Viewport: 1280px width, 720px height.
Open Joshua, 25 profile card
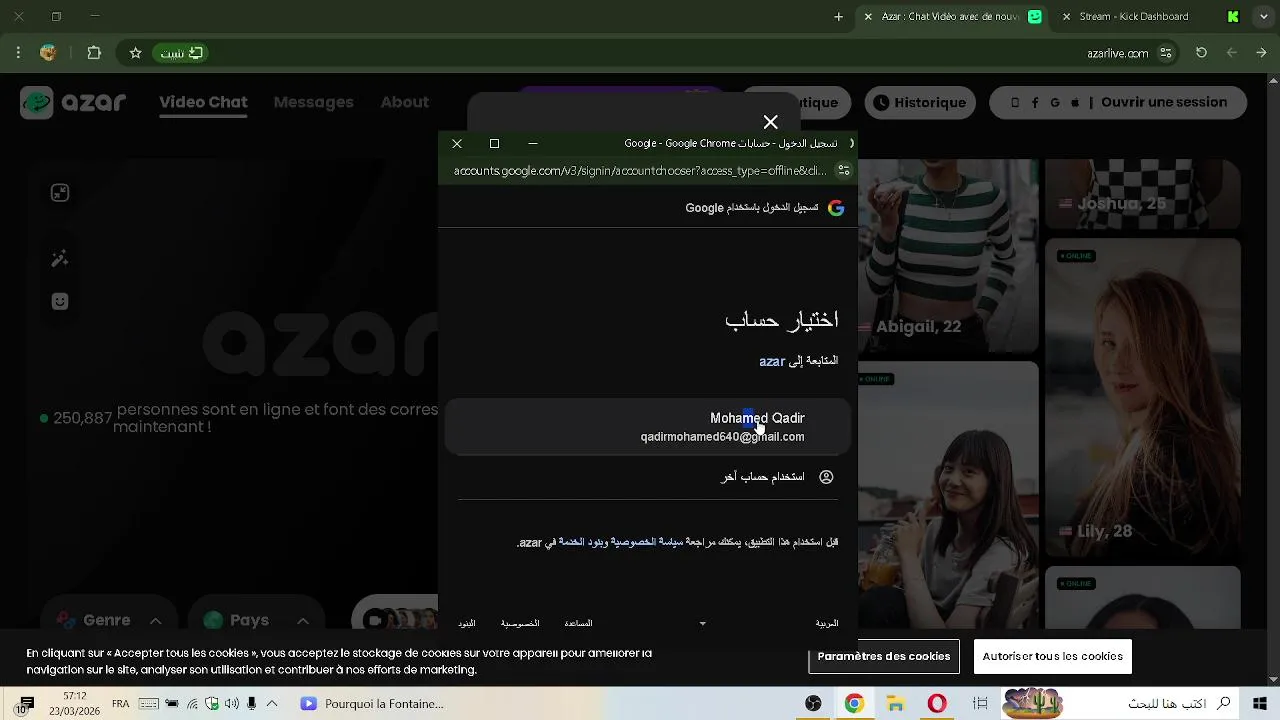click(1142, 193)
